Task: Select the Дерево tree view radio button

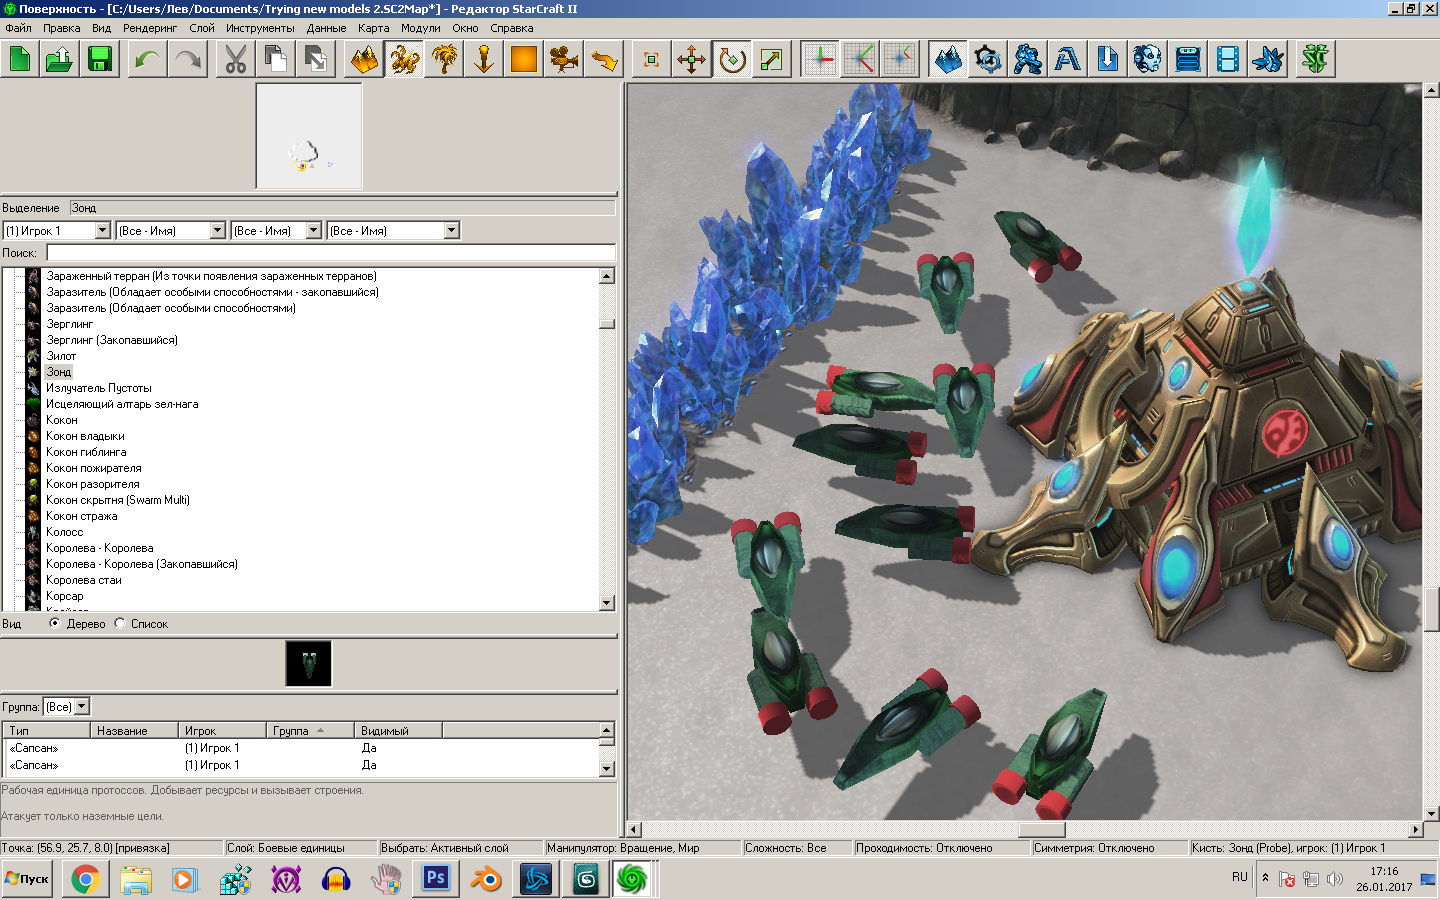Action: pos(55,623)
